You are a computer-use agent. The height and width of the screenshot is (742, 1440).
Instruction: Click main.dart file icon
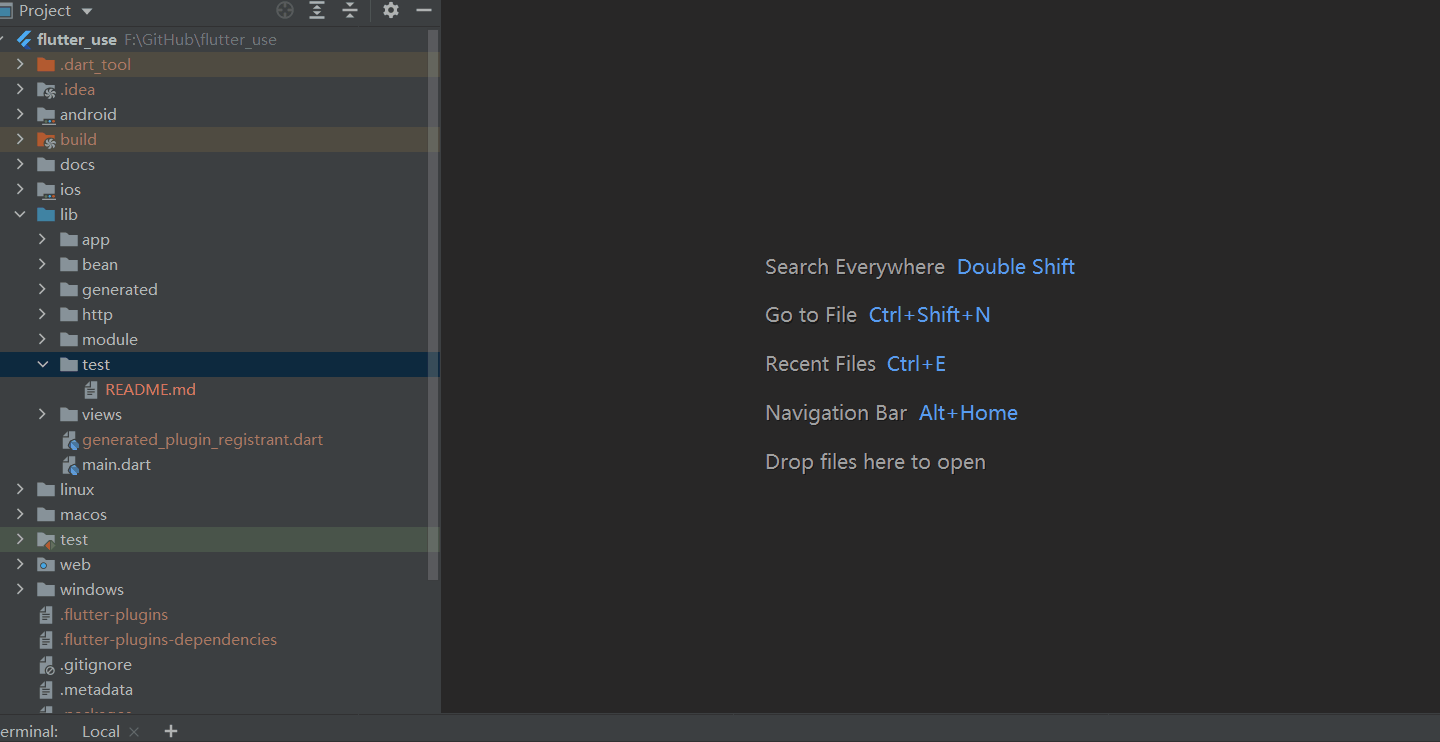pyautogui.click(x=70, y=465)
